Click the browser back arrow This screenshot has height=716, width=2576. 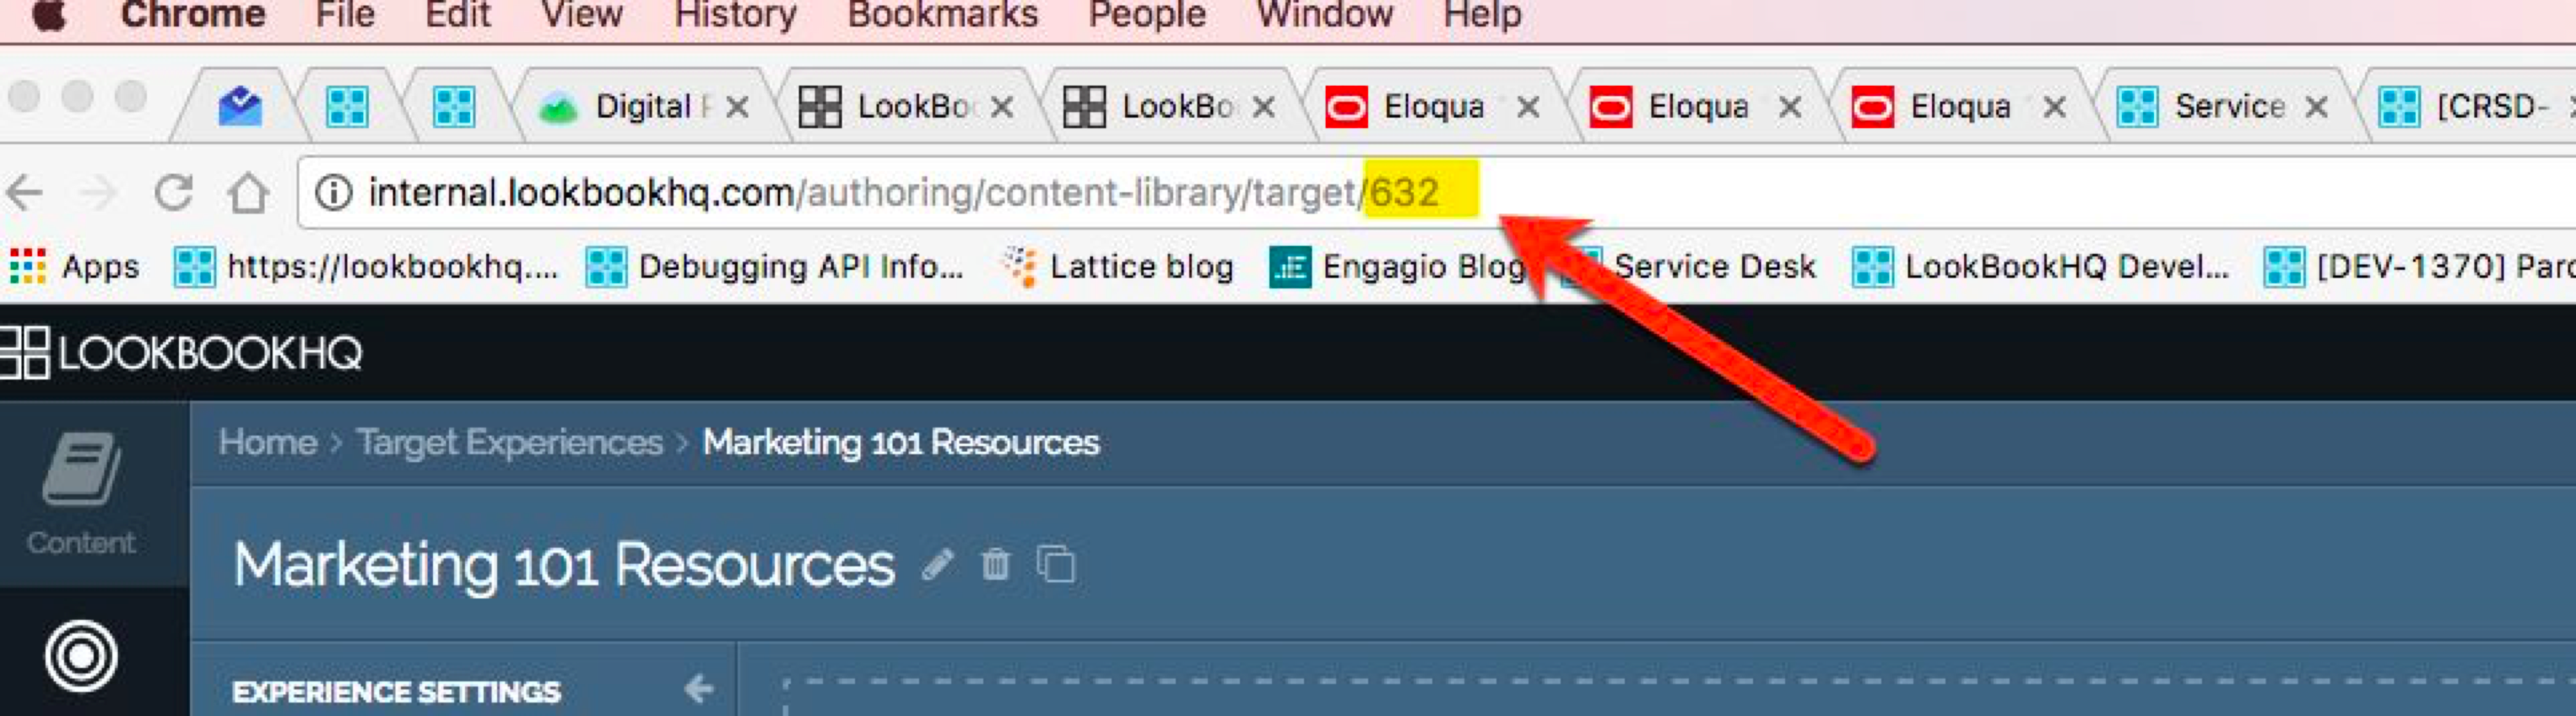[x=25, y=192]
